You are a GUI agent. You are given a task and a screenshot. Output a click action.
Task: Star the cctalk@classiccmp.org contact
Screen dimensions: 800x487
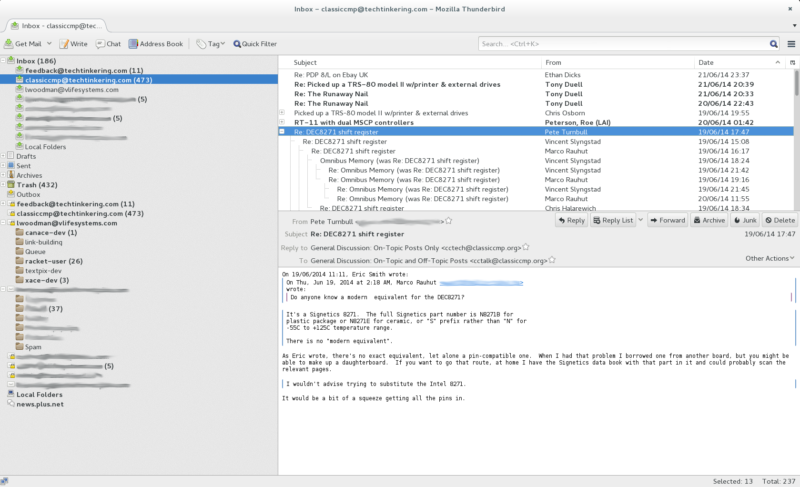552,260
